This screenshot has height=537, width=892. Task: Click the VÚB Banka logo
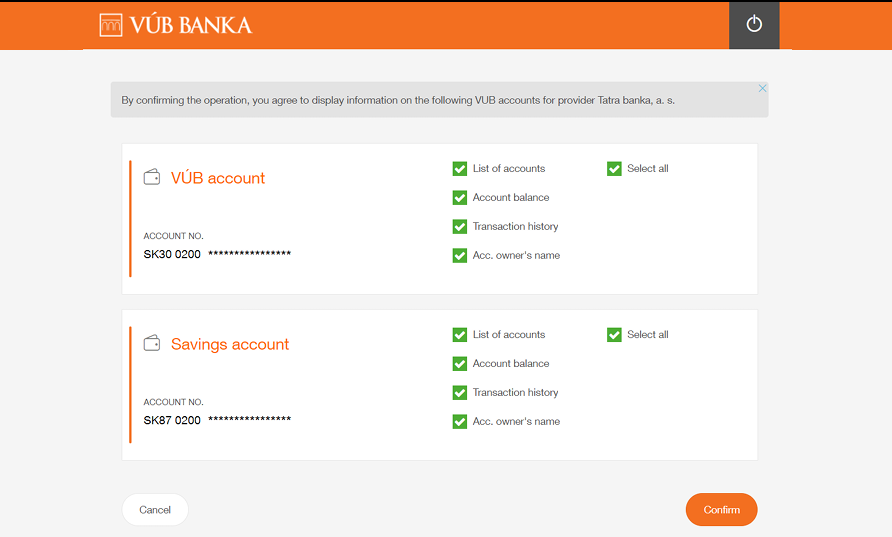(176, 25)
